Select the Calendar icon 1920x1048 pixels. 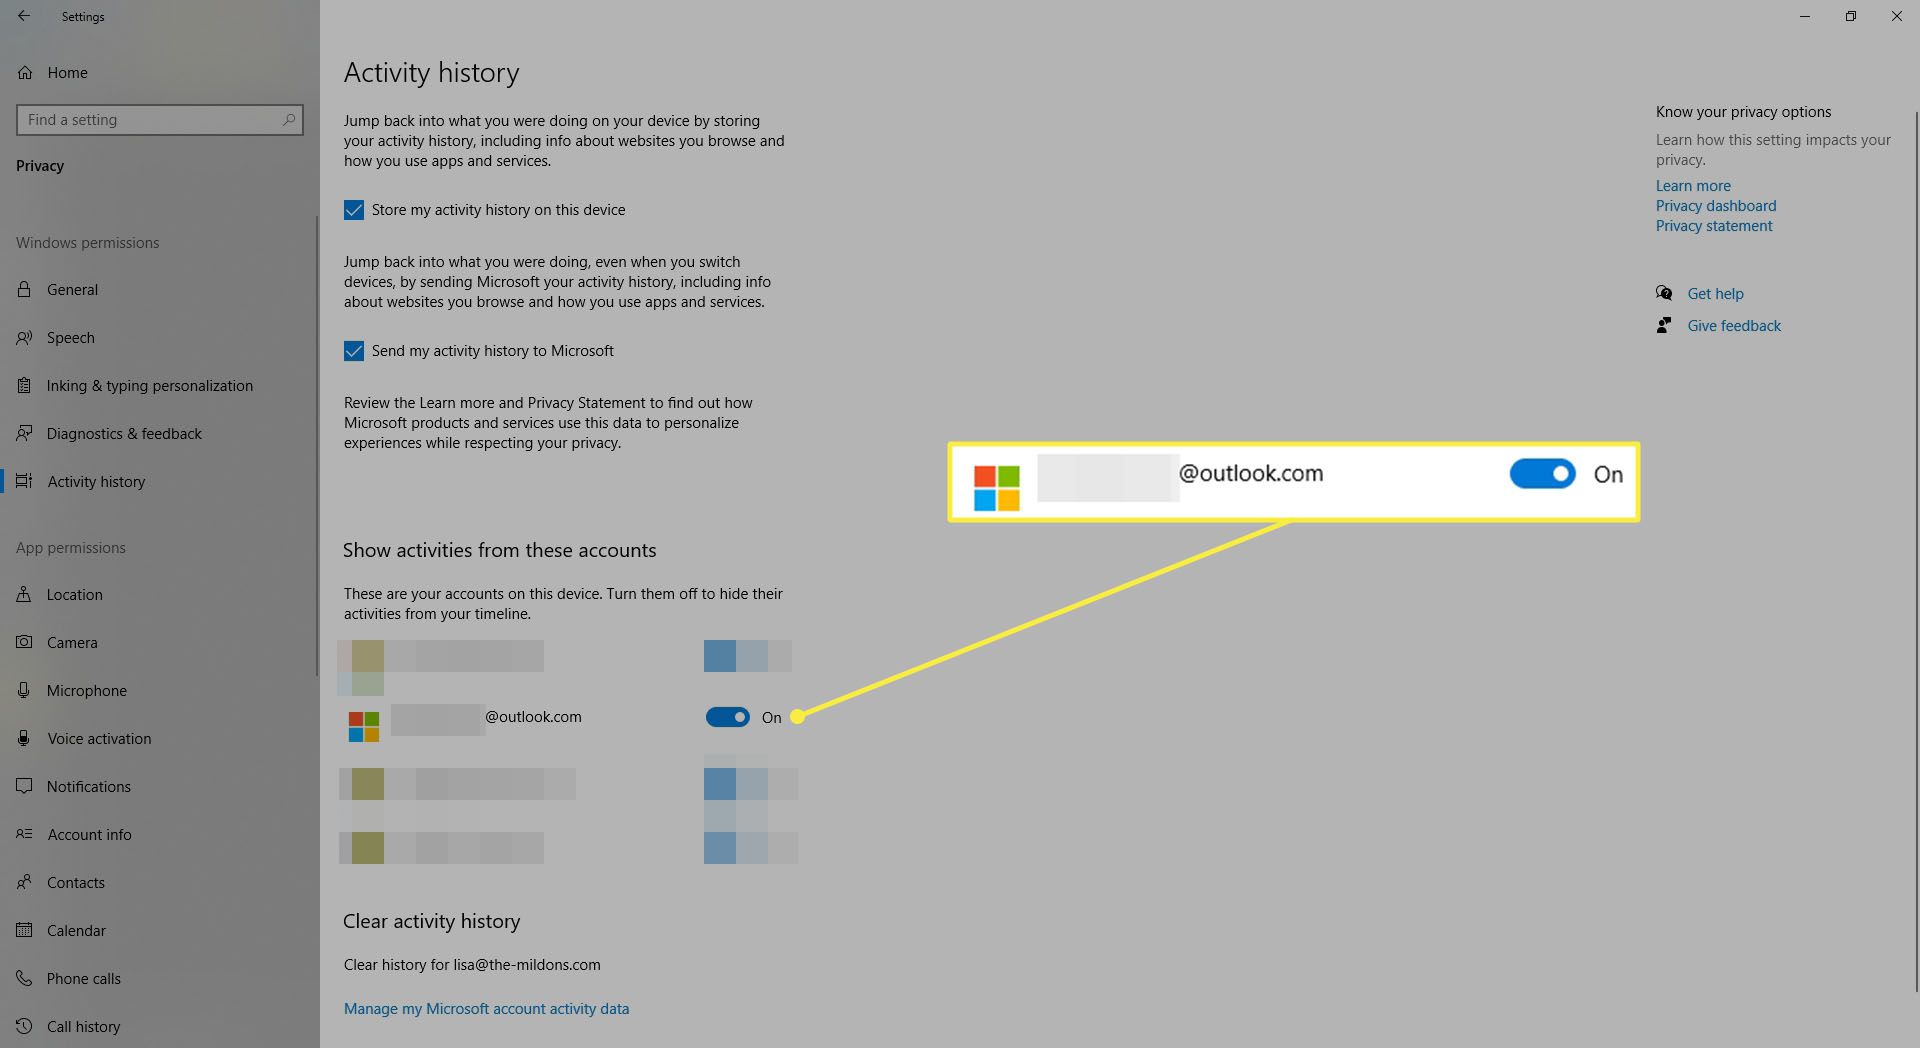[25, 931]
